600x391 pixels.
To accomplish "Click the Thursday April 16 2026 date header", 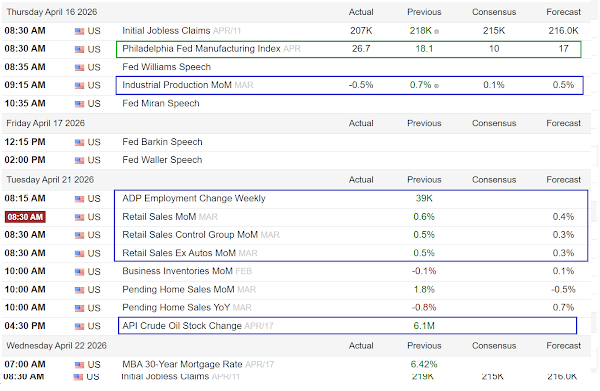I will tap(52, 12).
